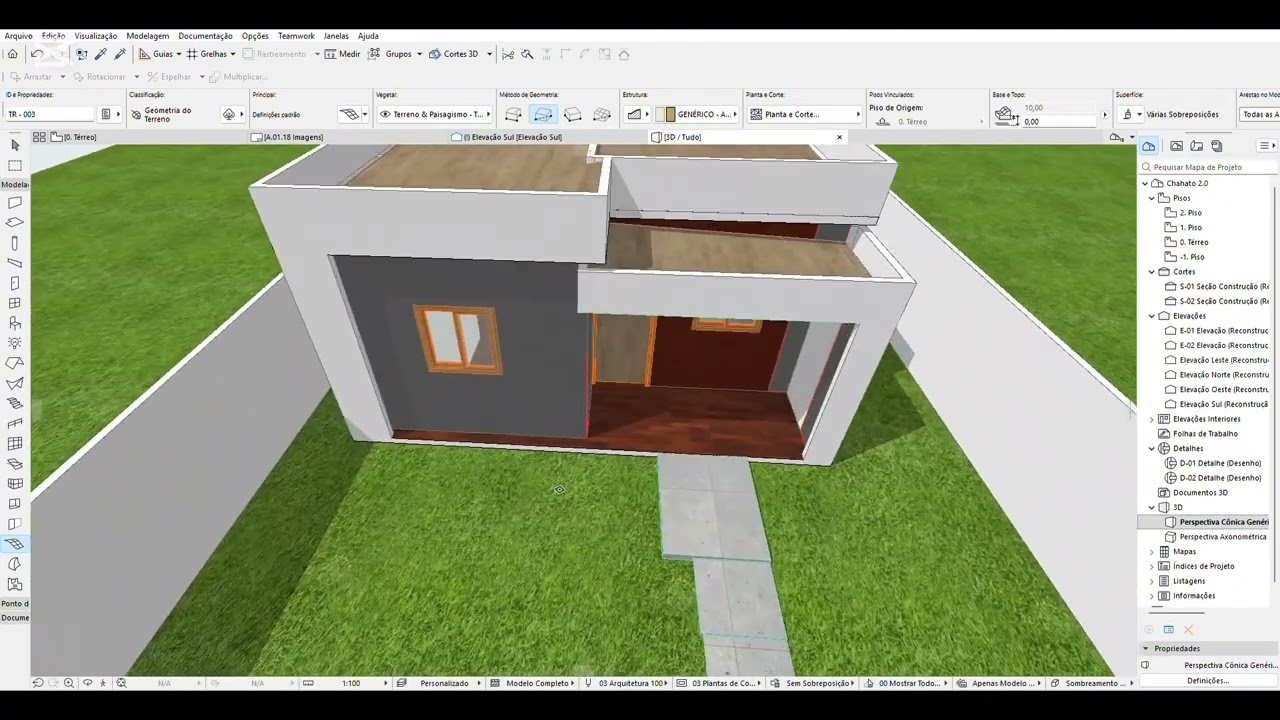Click the Rastreamento tracker toggle
This screenshot has width=1280, height=720.
(275, 54)
